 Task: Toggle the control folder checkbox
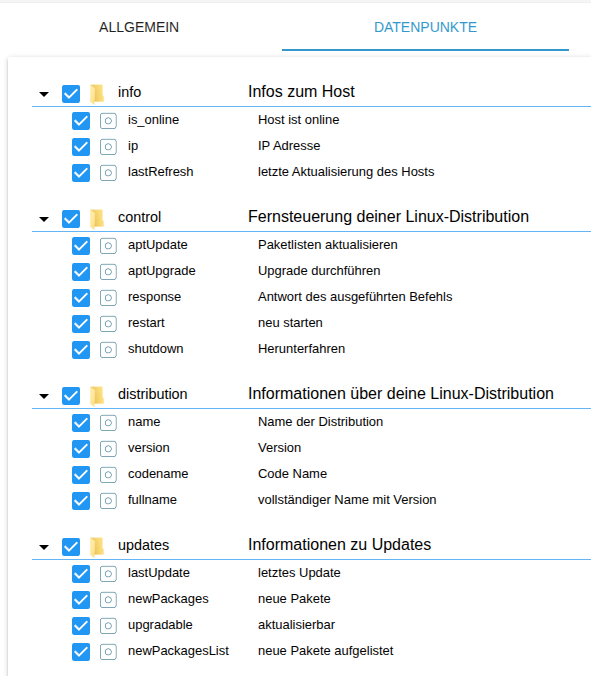pyautogui.click(x=71, y=218)
